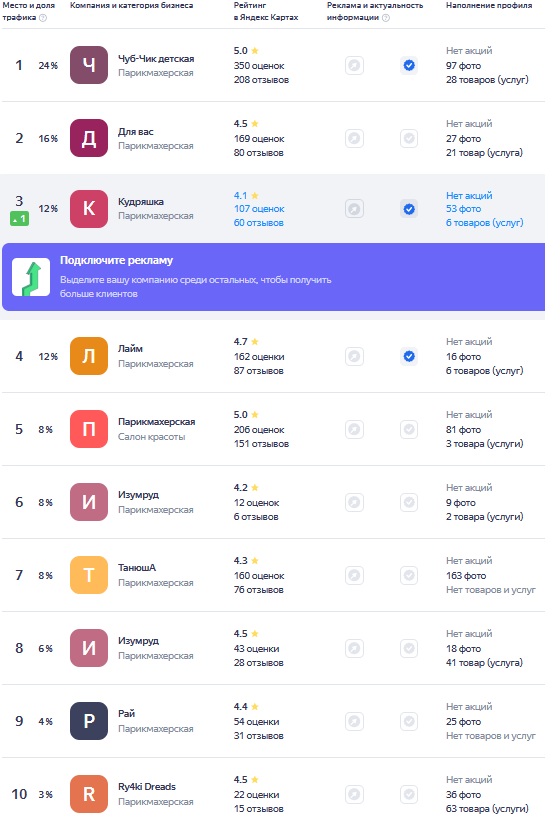This screenshot has width=545, height=825.
Task: Select the orange Лайм avatar icon
Action: [x=89, y=356]
